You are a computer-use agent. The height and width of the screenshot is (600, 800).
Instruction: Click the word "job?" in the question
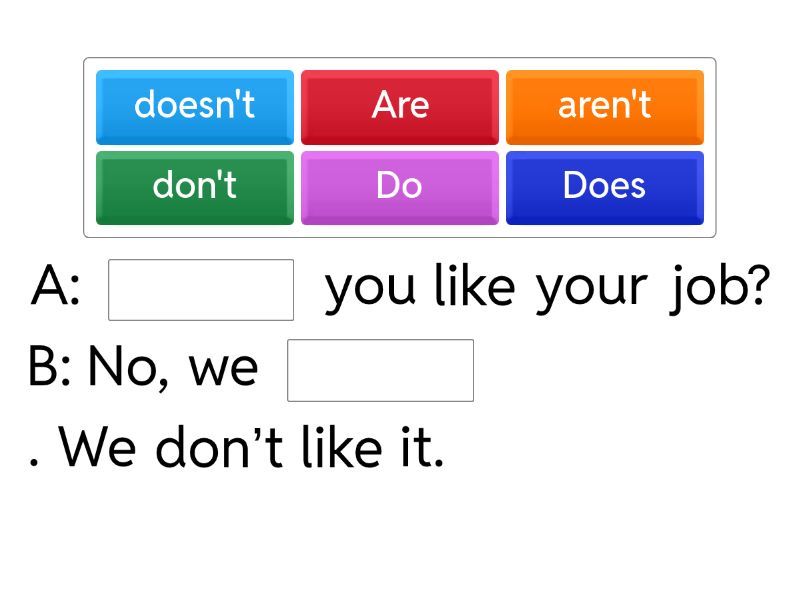(720, 288)
